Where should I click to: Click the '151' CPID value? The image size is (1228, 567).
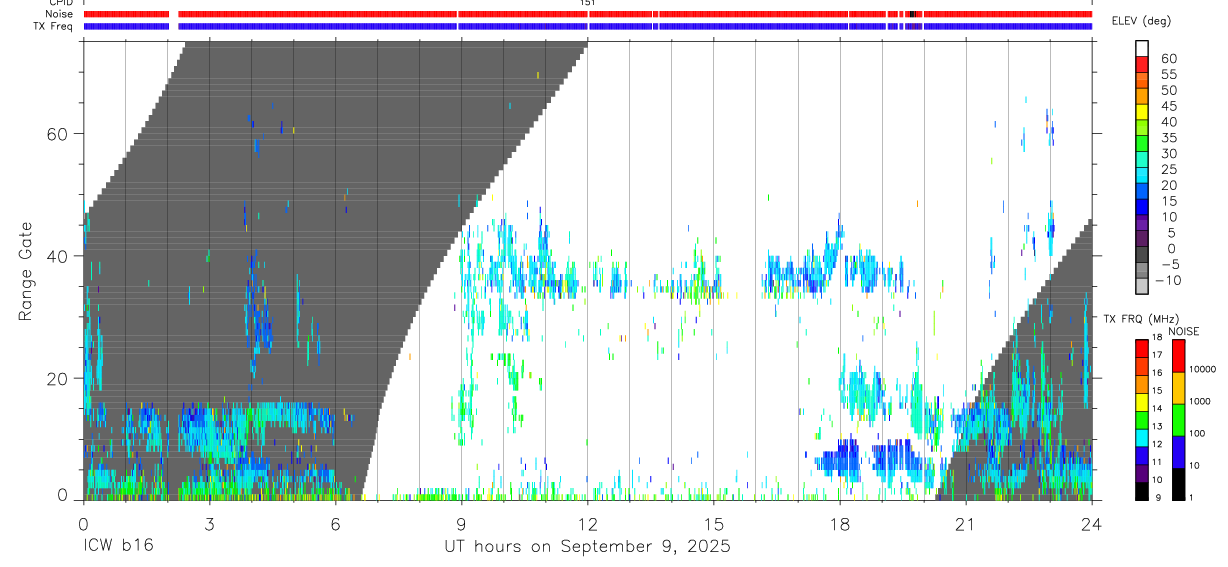pyautogui.click(x=588, y=3)
